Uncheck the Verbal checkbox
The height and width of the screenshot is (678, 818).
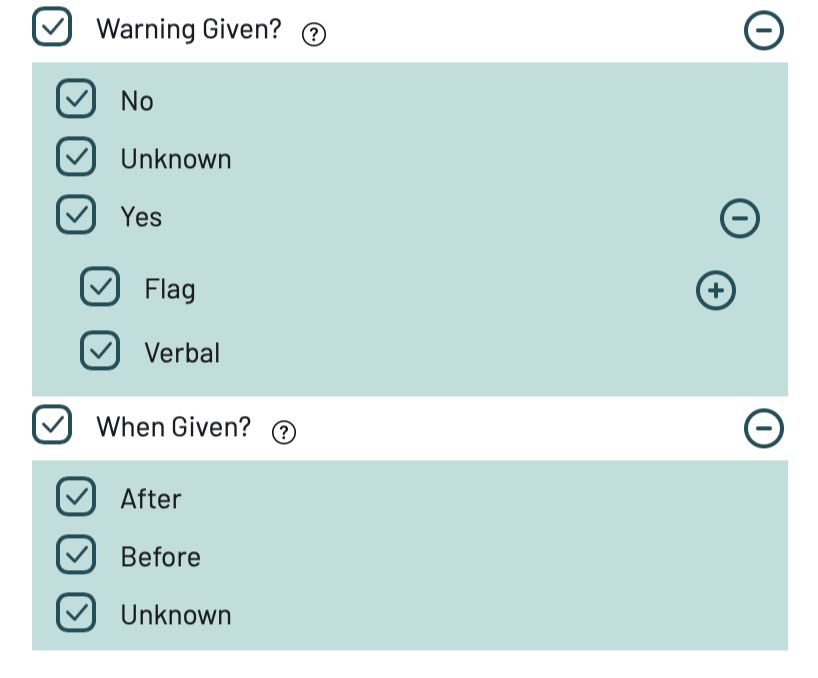100,350
